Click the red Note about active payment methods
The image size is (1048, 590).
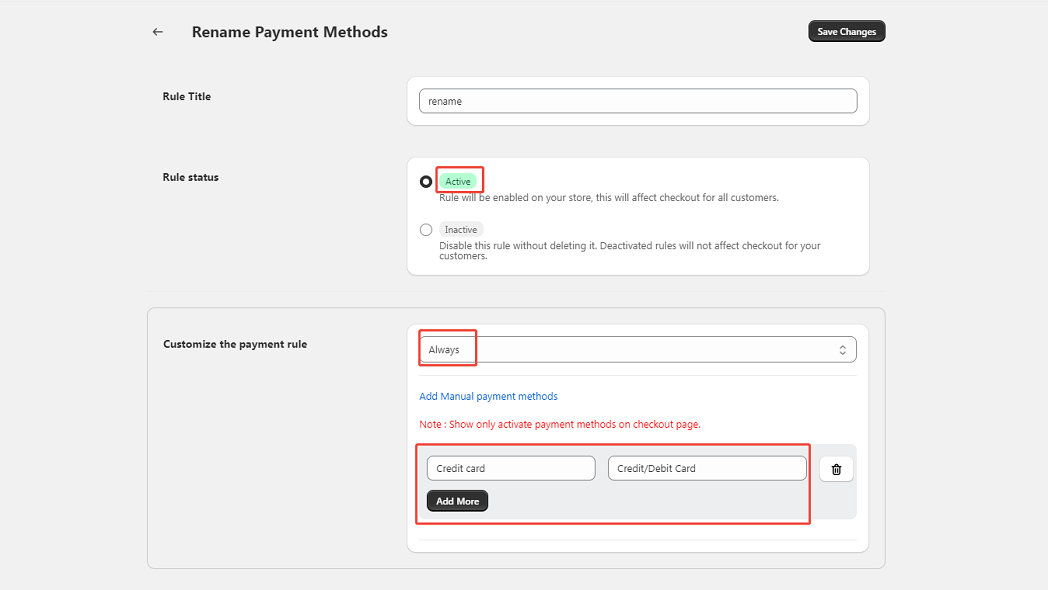pyautogui.click(x=559, y=424)
